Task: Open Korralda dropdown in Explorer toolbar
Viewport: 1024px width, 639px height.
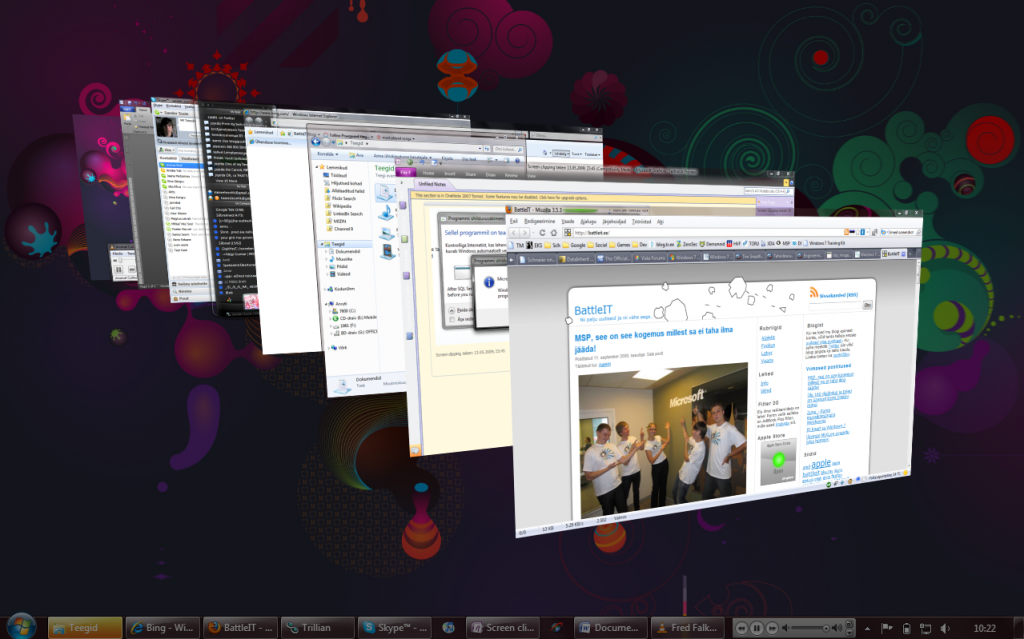Action: 327,154
